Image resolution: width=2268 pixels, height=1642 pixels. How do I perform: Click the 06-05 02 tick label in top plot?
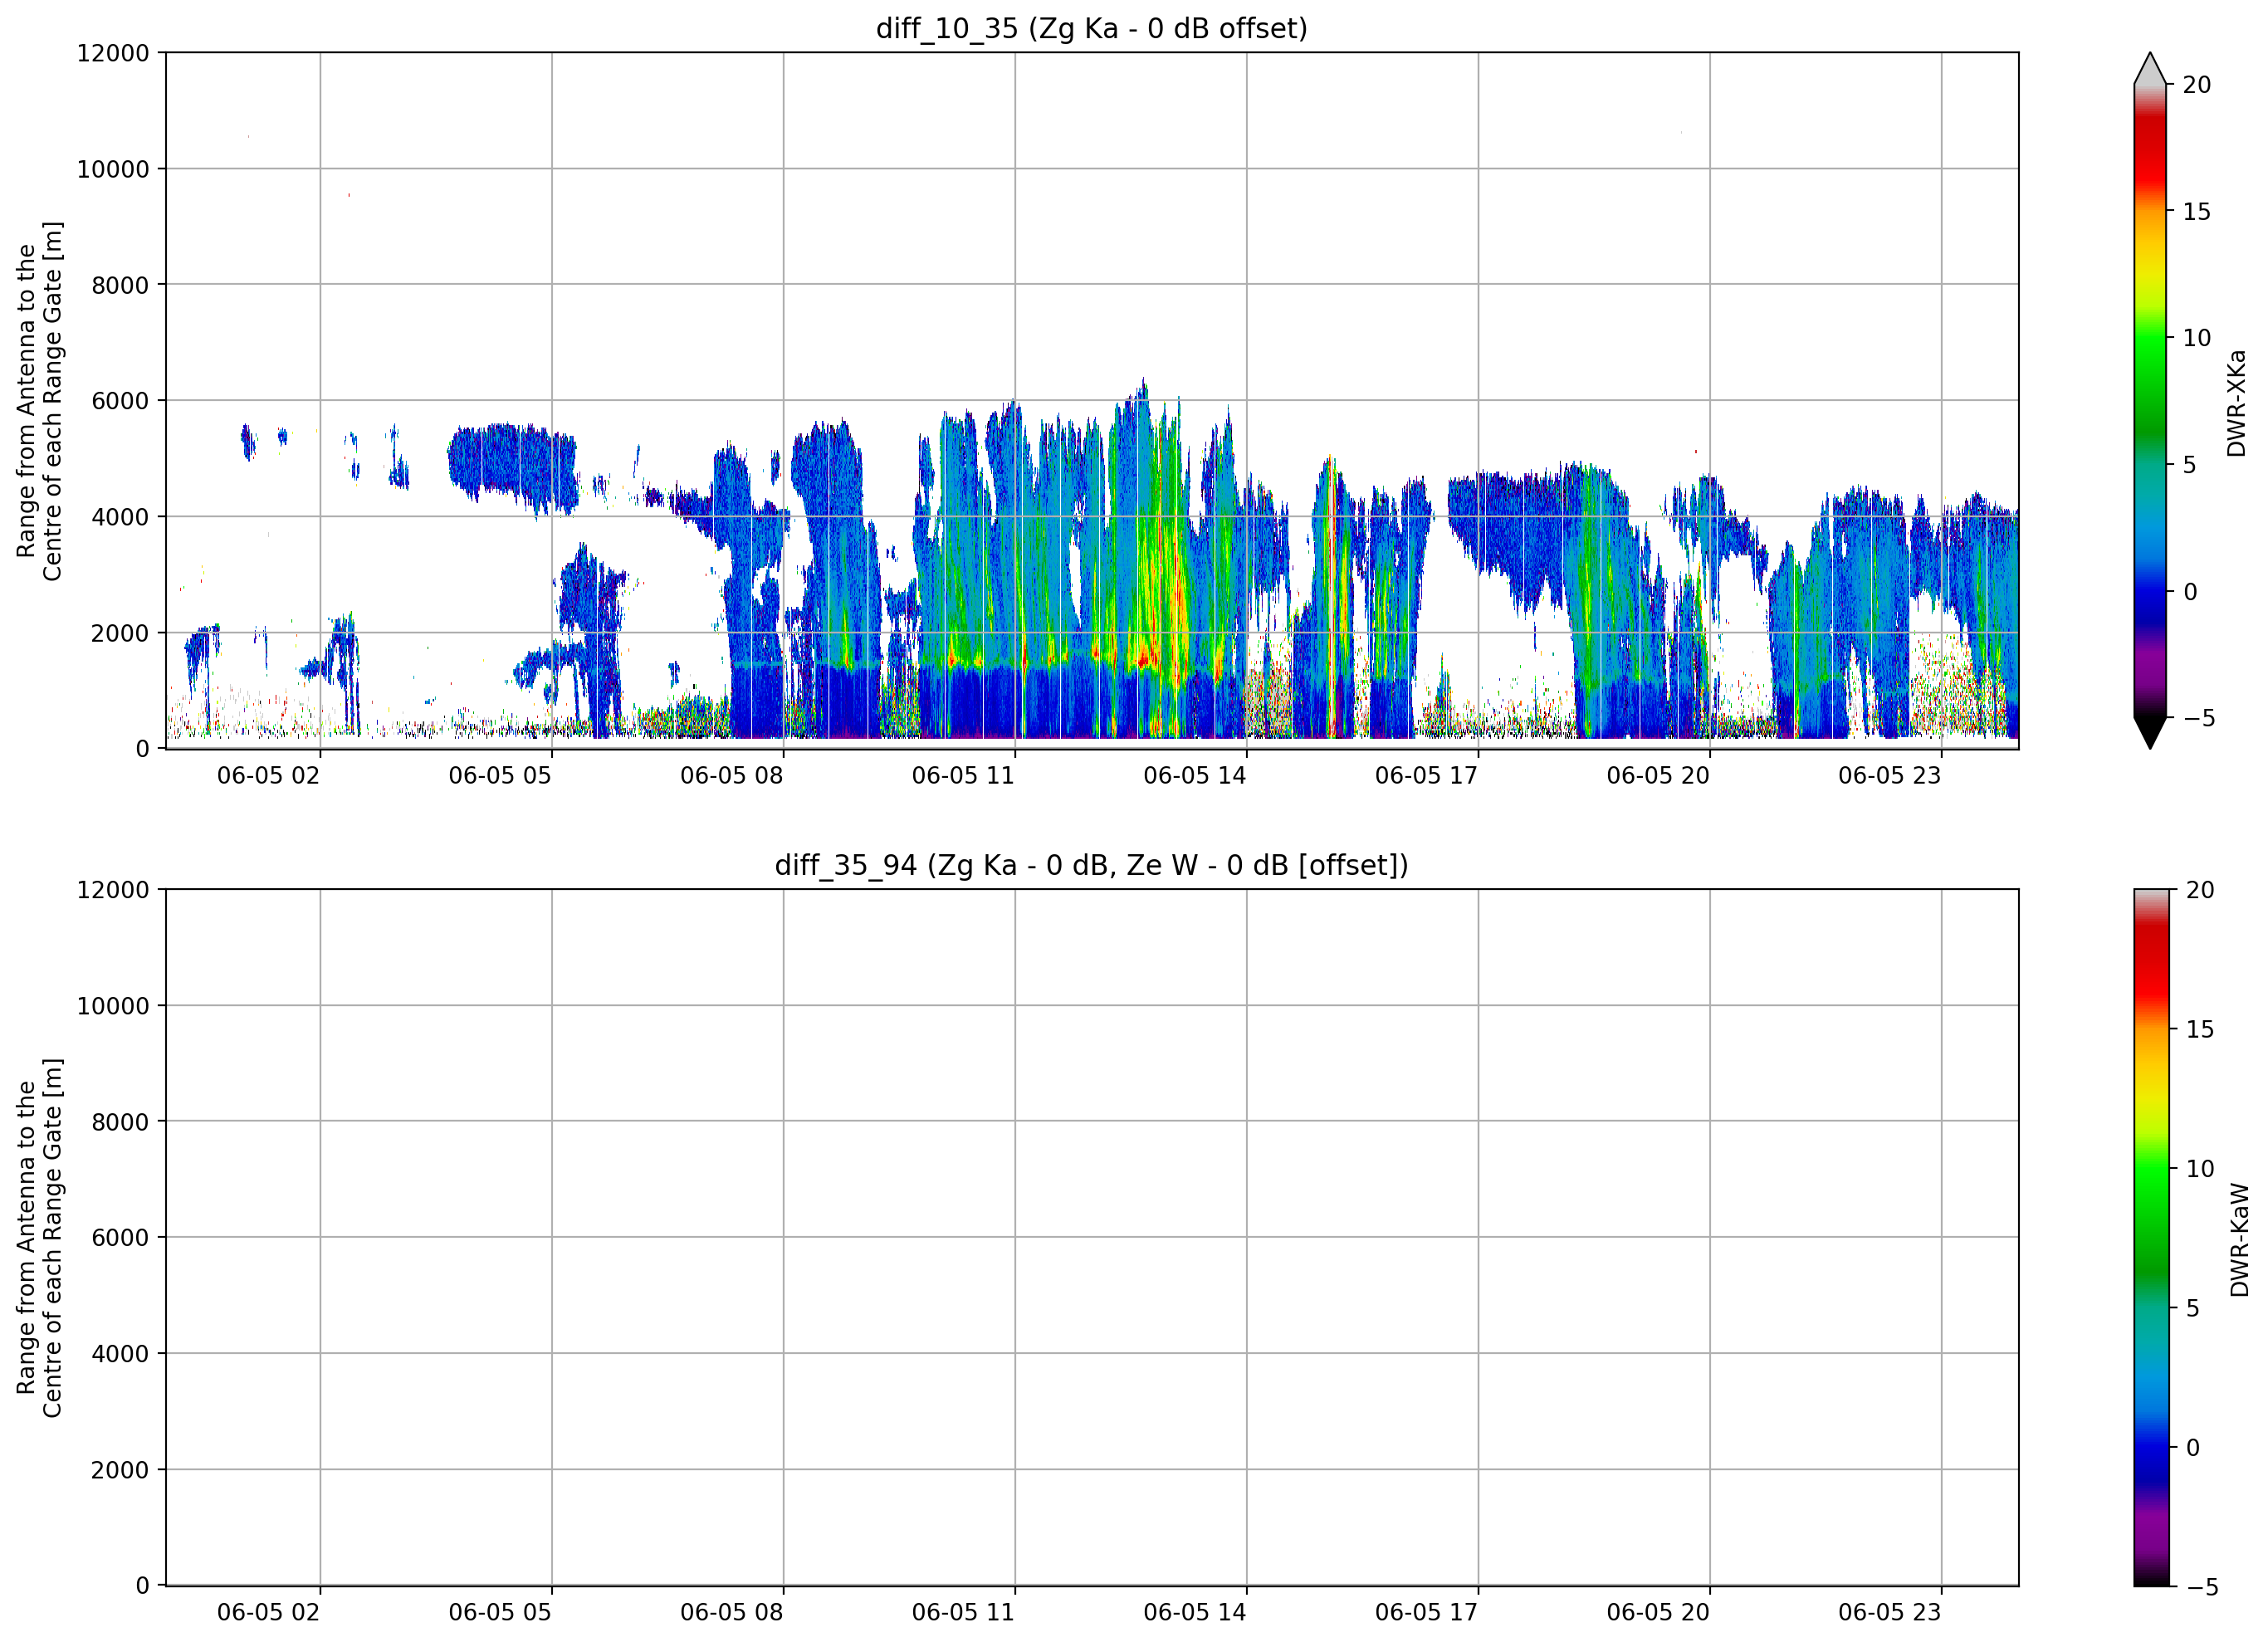coord(268,776)
